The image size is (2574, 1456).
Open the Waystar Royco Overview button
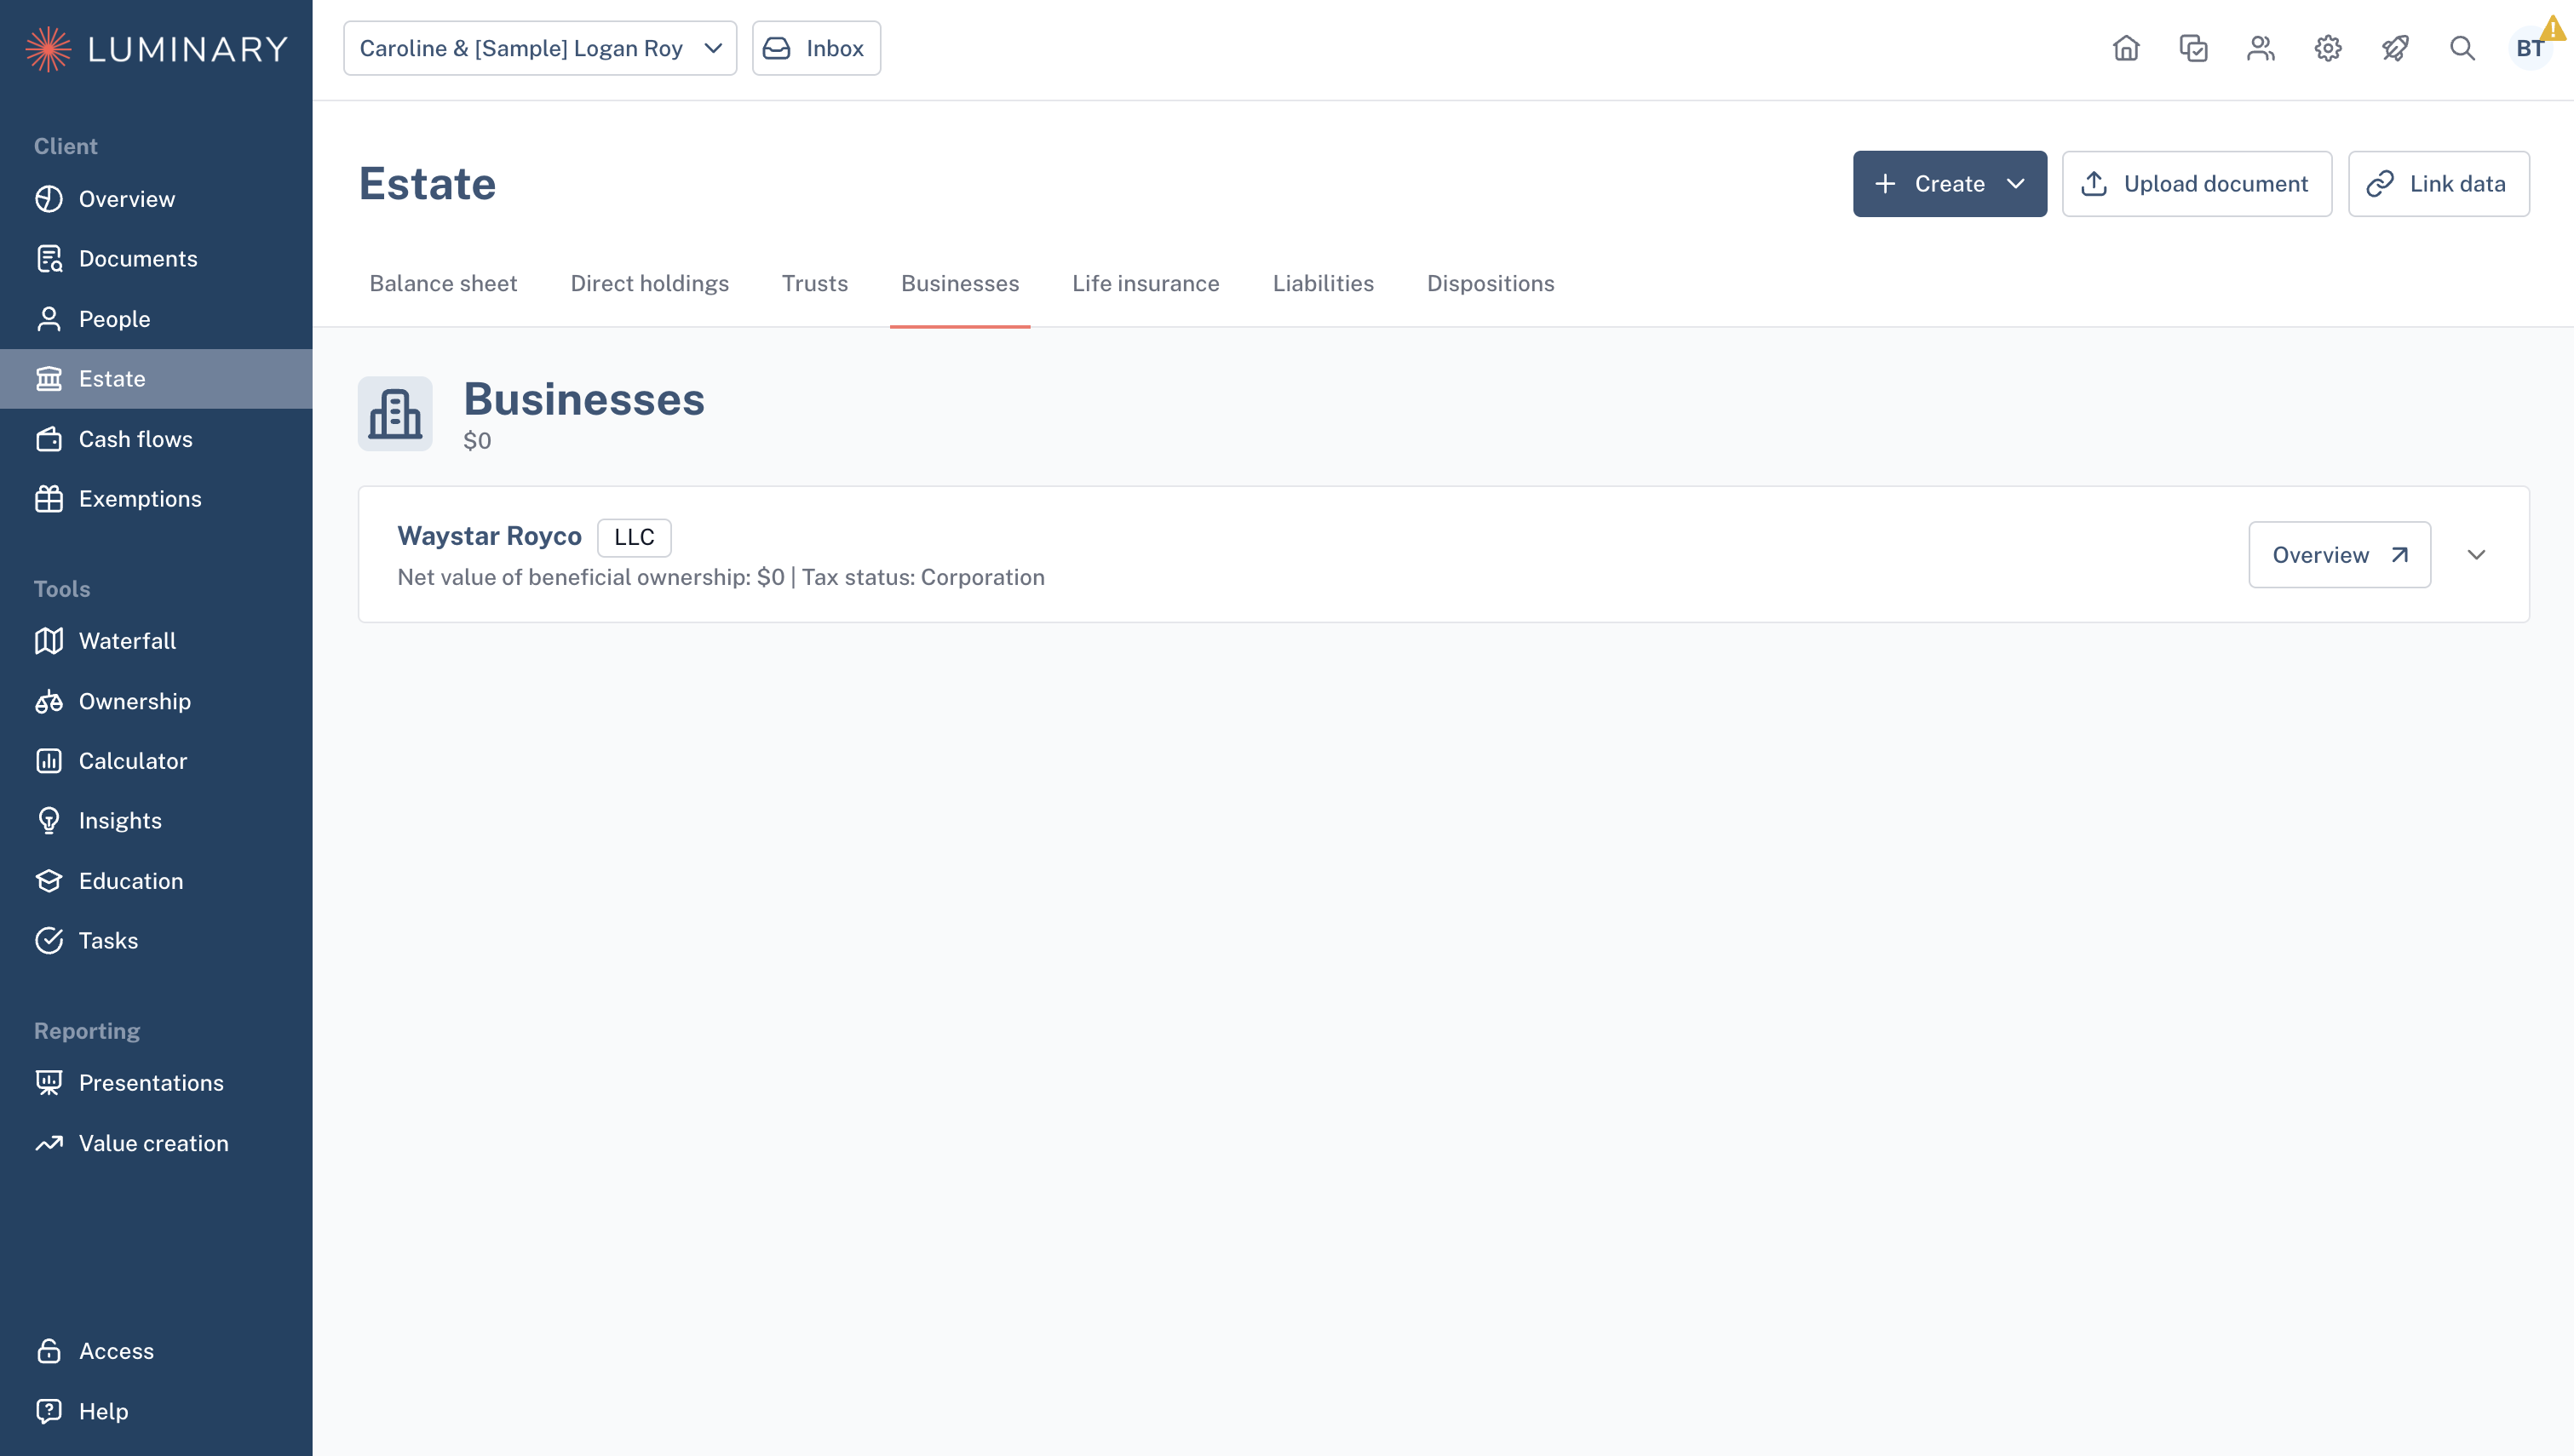(x=2339, y=555)
